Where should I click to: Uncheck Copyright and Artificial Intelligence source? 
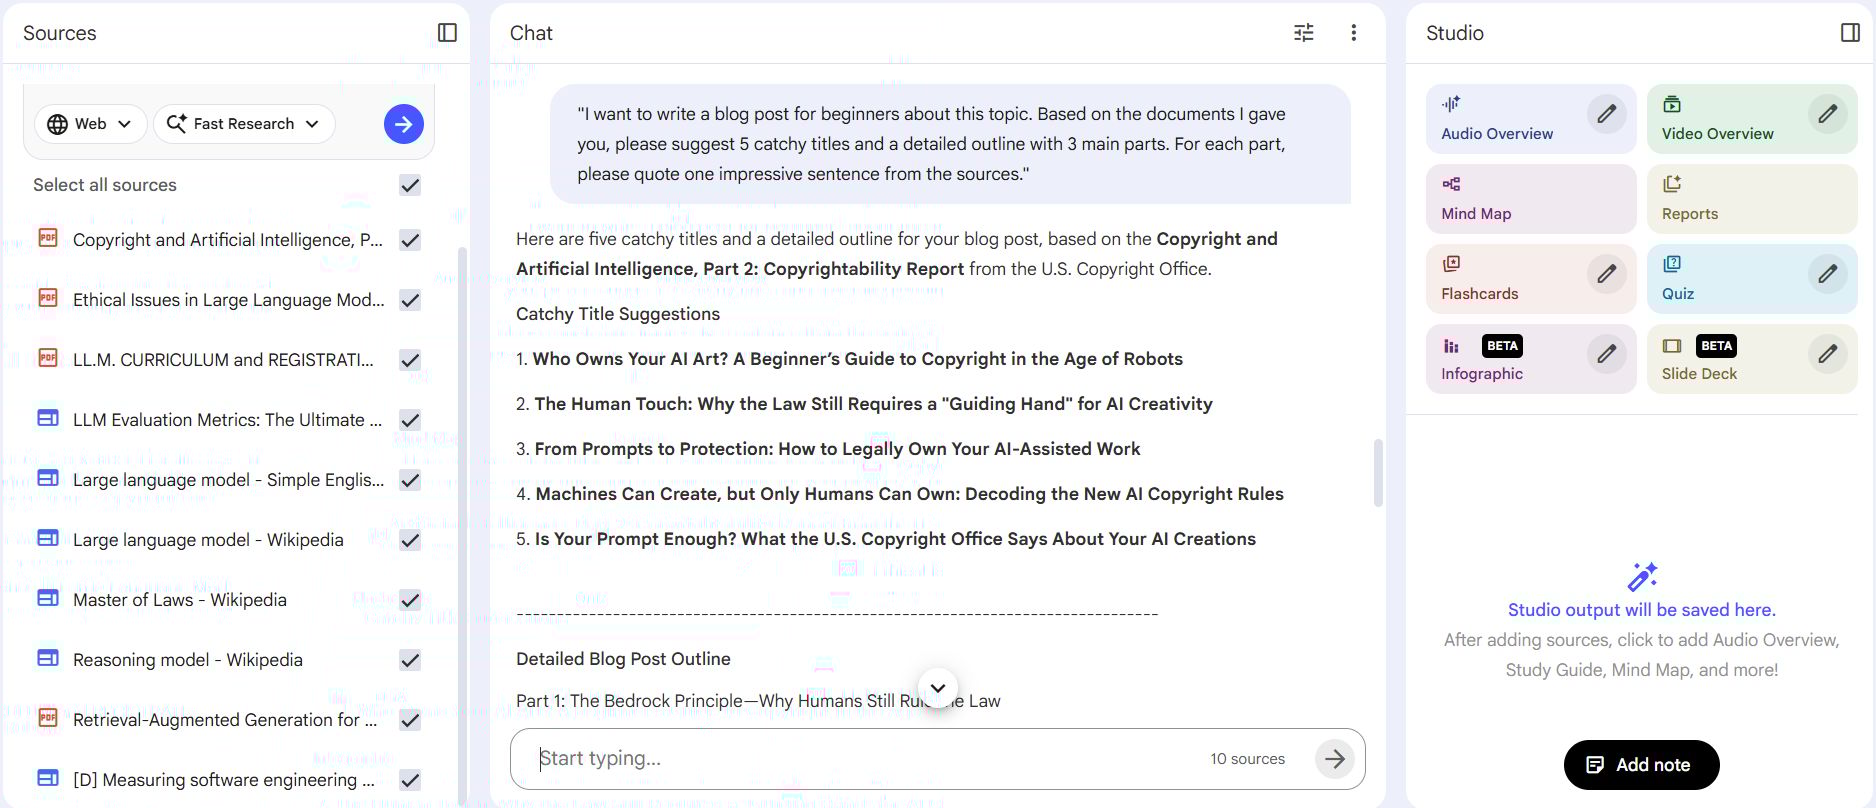[x=410, y=240]
